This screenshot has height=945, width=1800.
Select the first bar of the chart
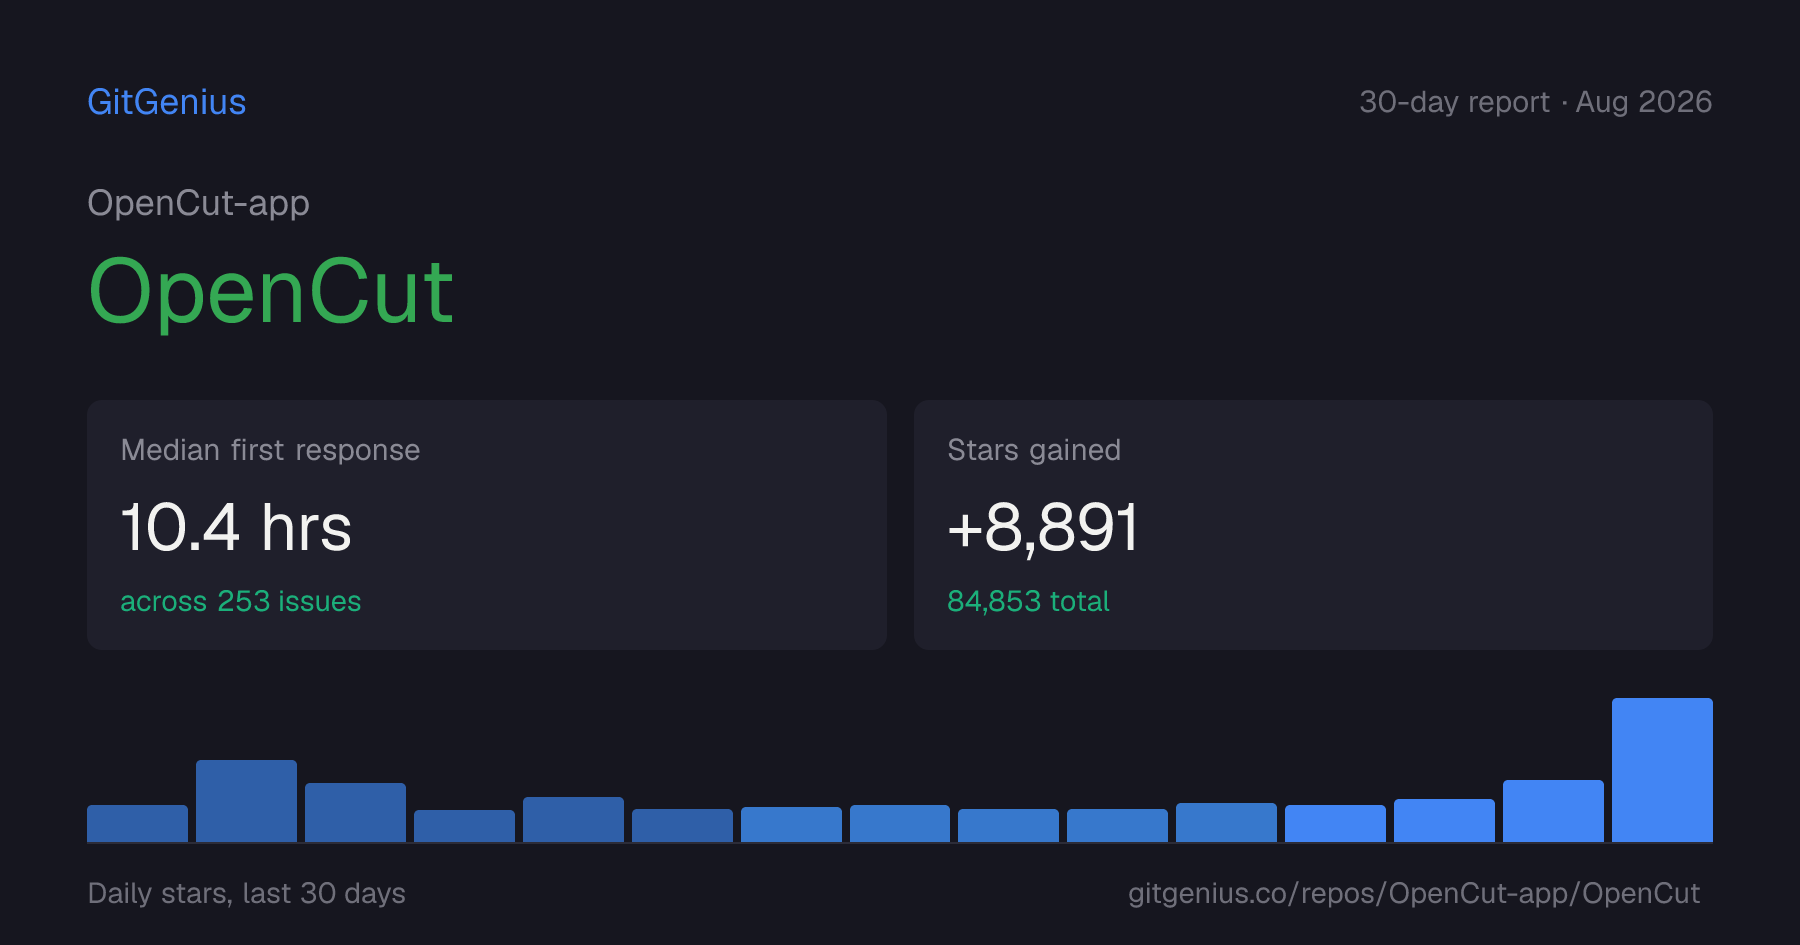click(x=137, y=823)
